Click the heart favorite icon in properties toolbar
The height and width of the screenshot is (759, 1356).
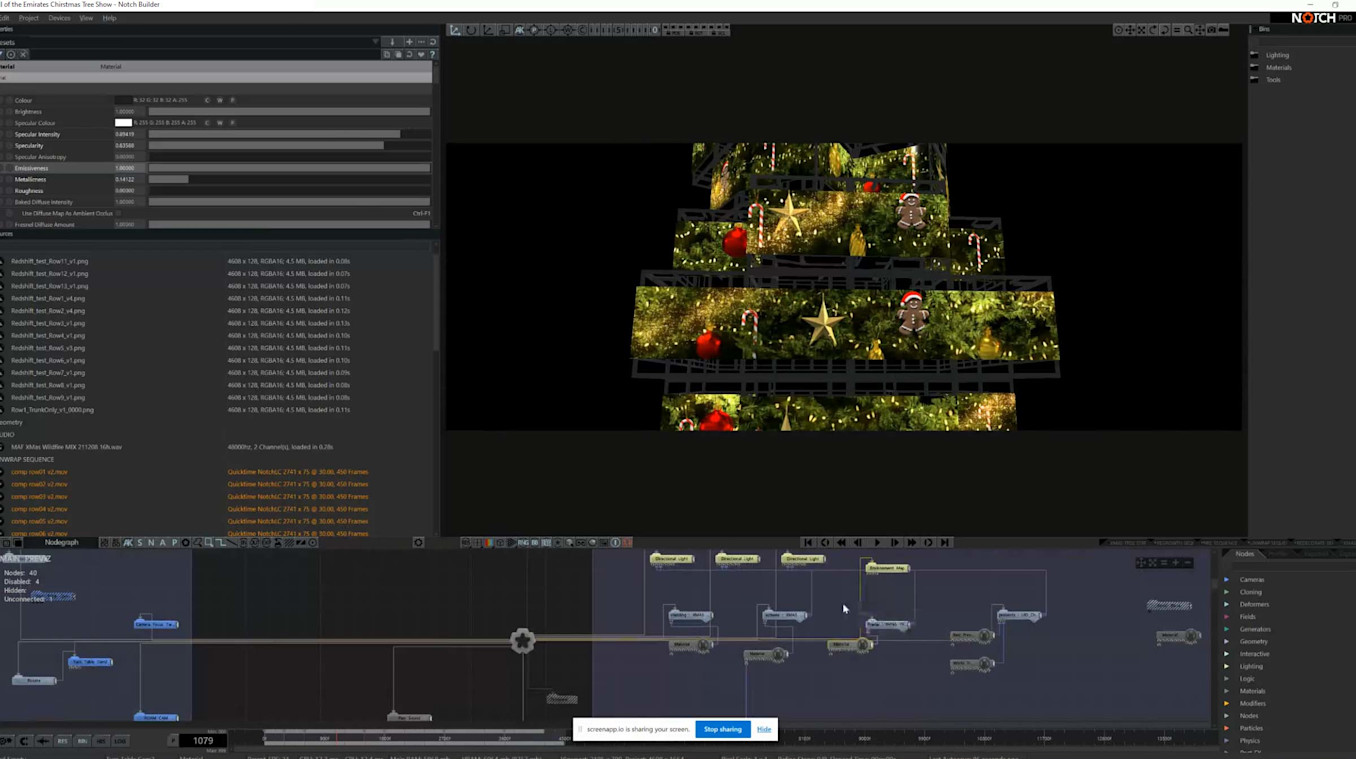(421, 54)
